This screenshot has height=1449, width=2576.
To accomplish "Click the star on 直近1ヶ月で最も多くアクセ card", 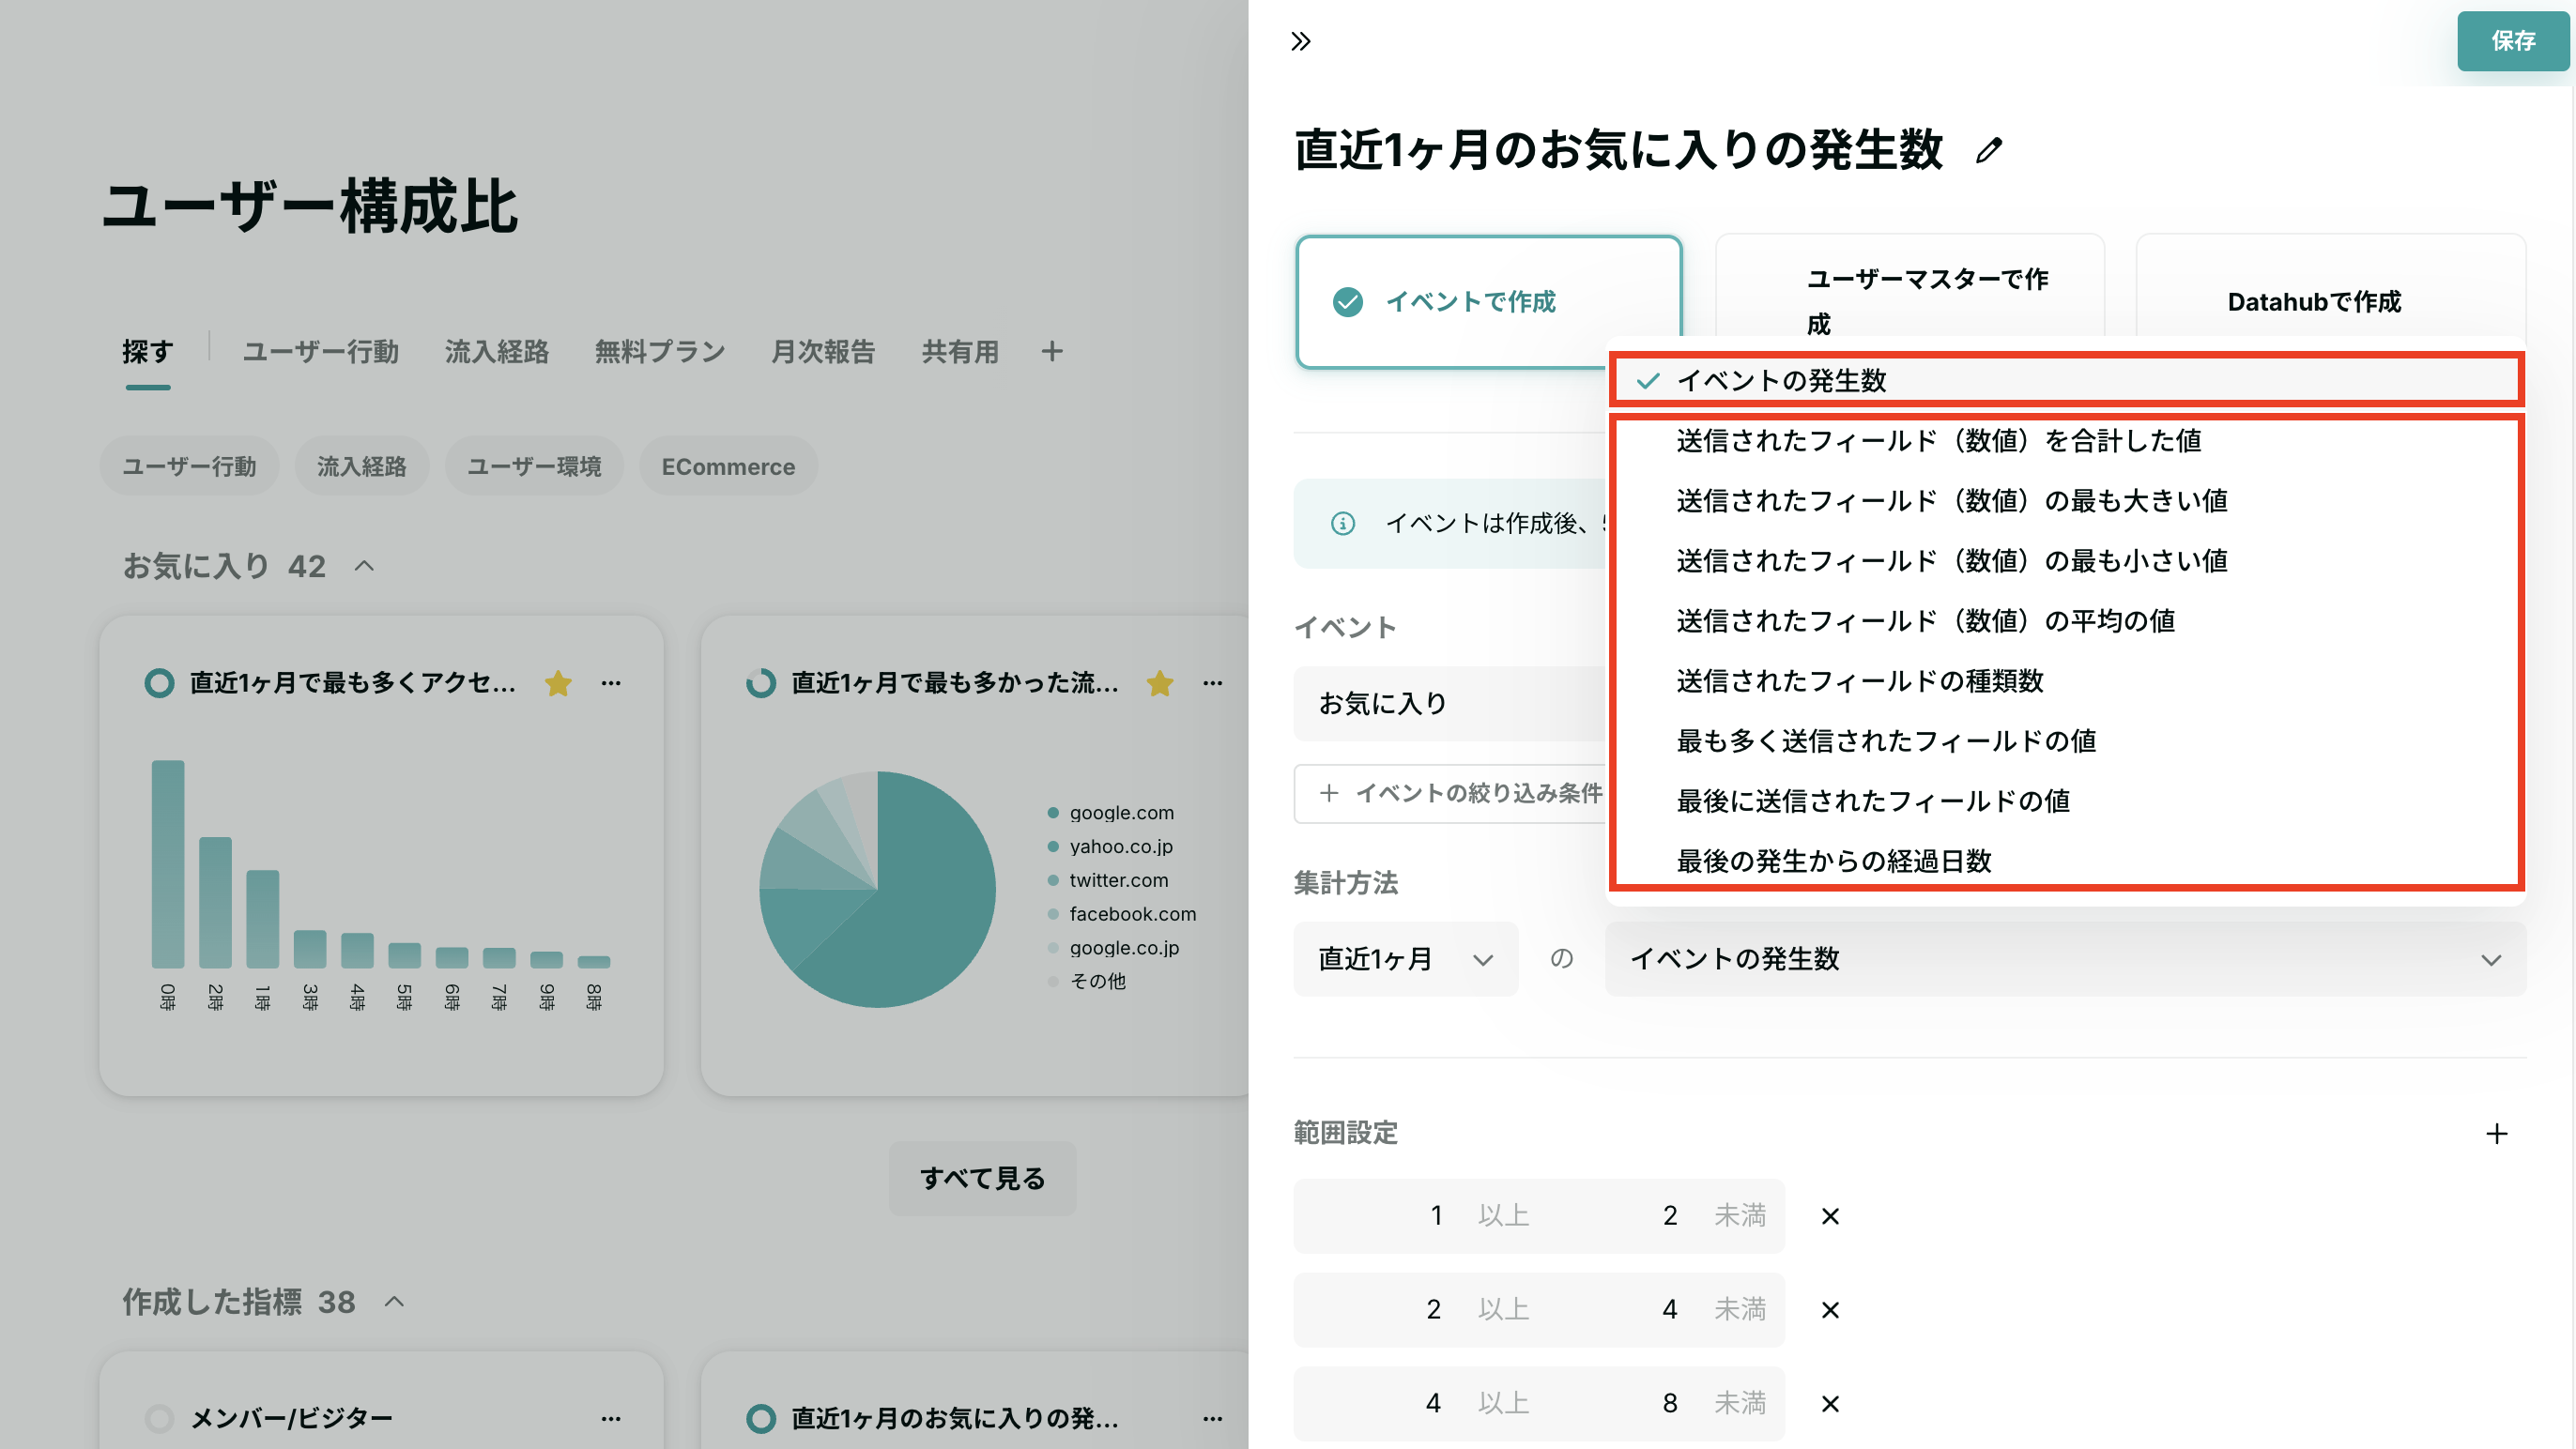I will tap(558, 683).
